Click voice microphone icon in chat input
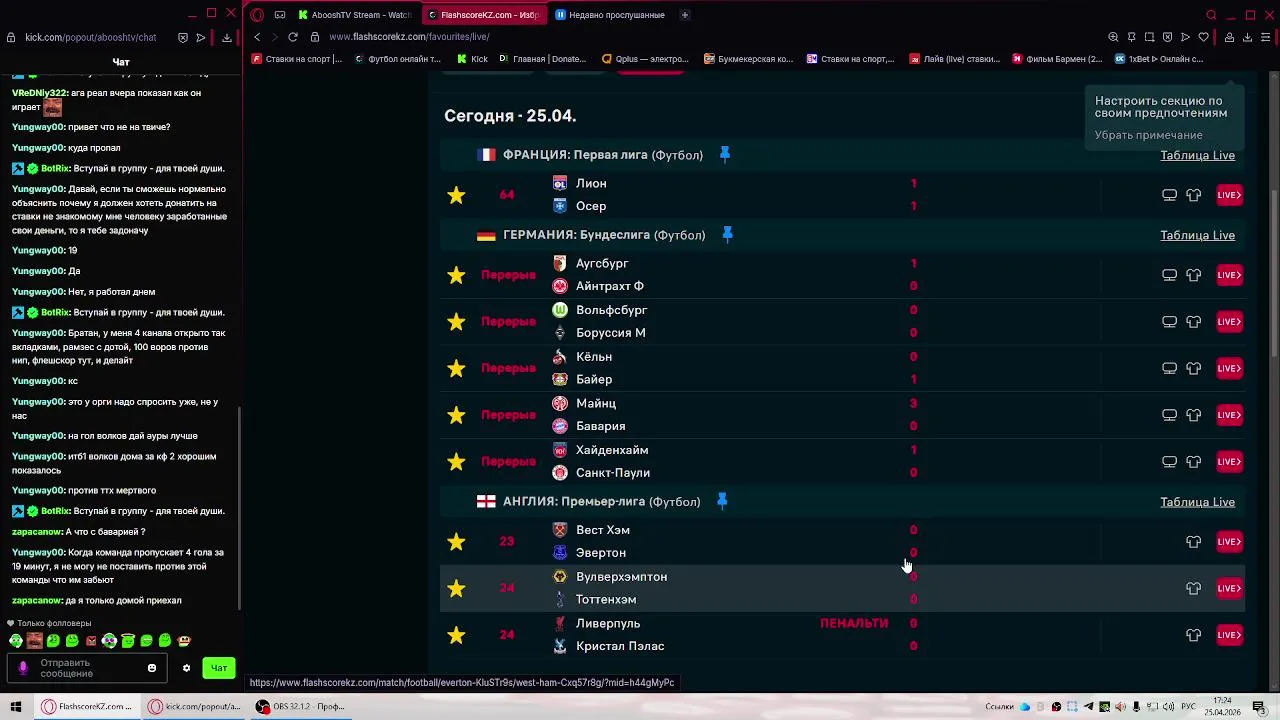The height and width of the screenshot is (720, 1280). 23,668
